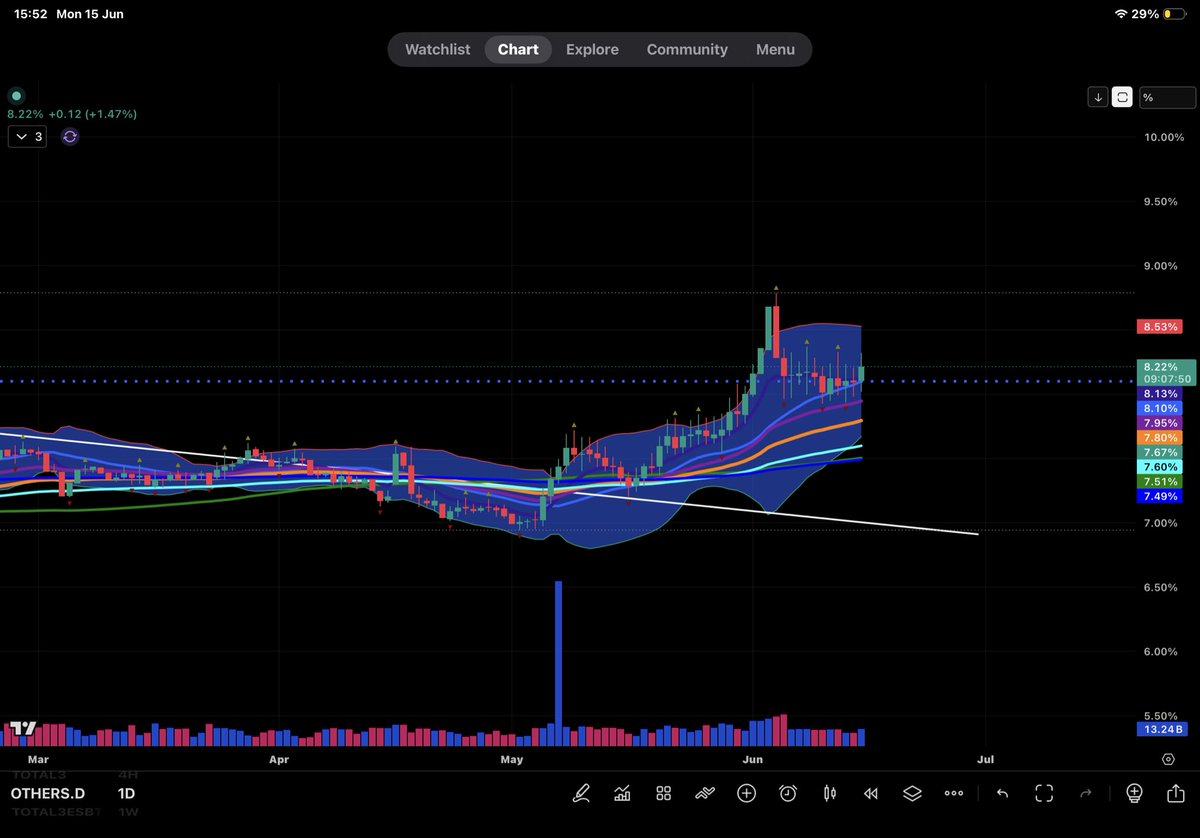
Task: Open the candlestick chart type icon
Action: (x=829, y=793)
